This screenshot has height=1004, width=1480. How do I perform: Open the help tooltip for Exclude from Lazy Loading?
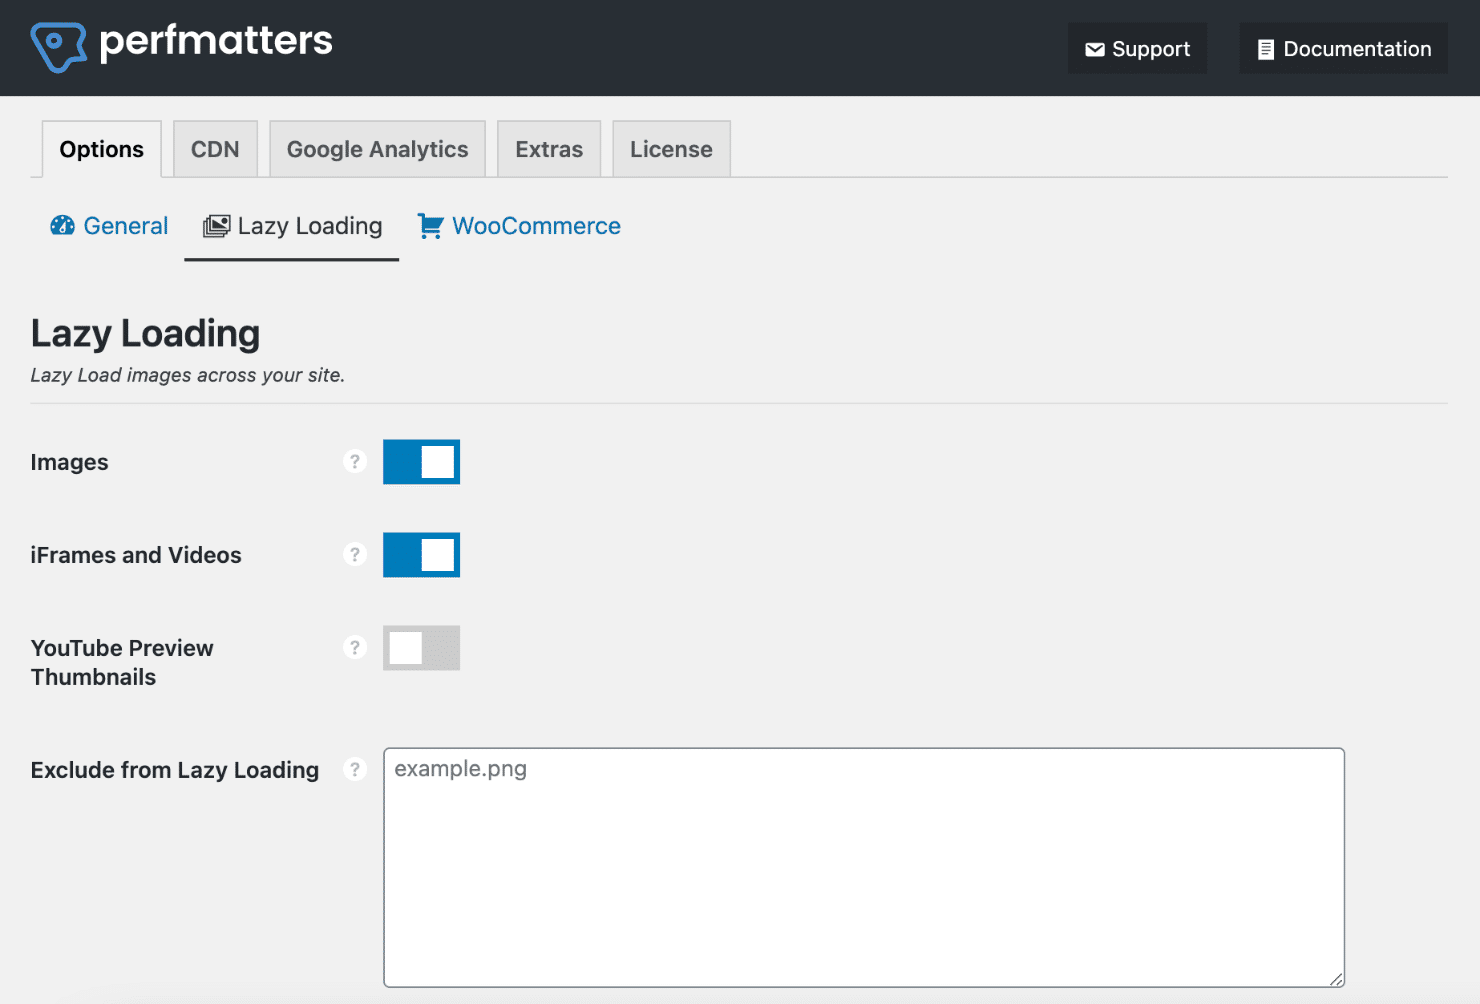click(x=355, y=770)
